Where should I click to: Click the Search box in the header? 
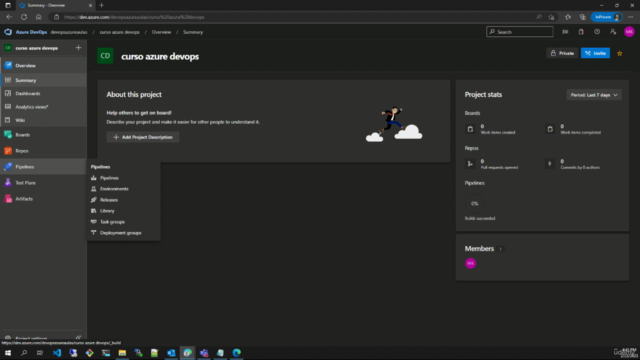click(520, 32)
